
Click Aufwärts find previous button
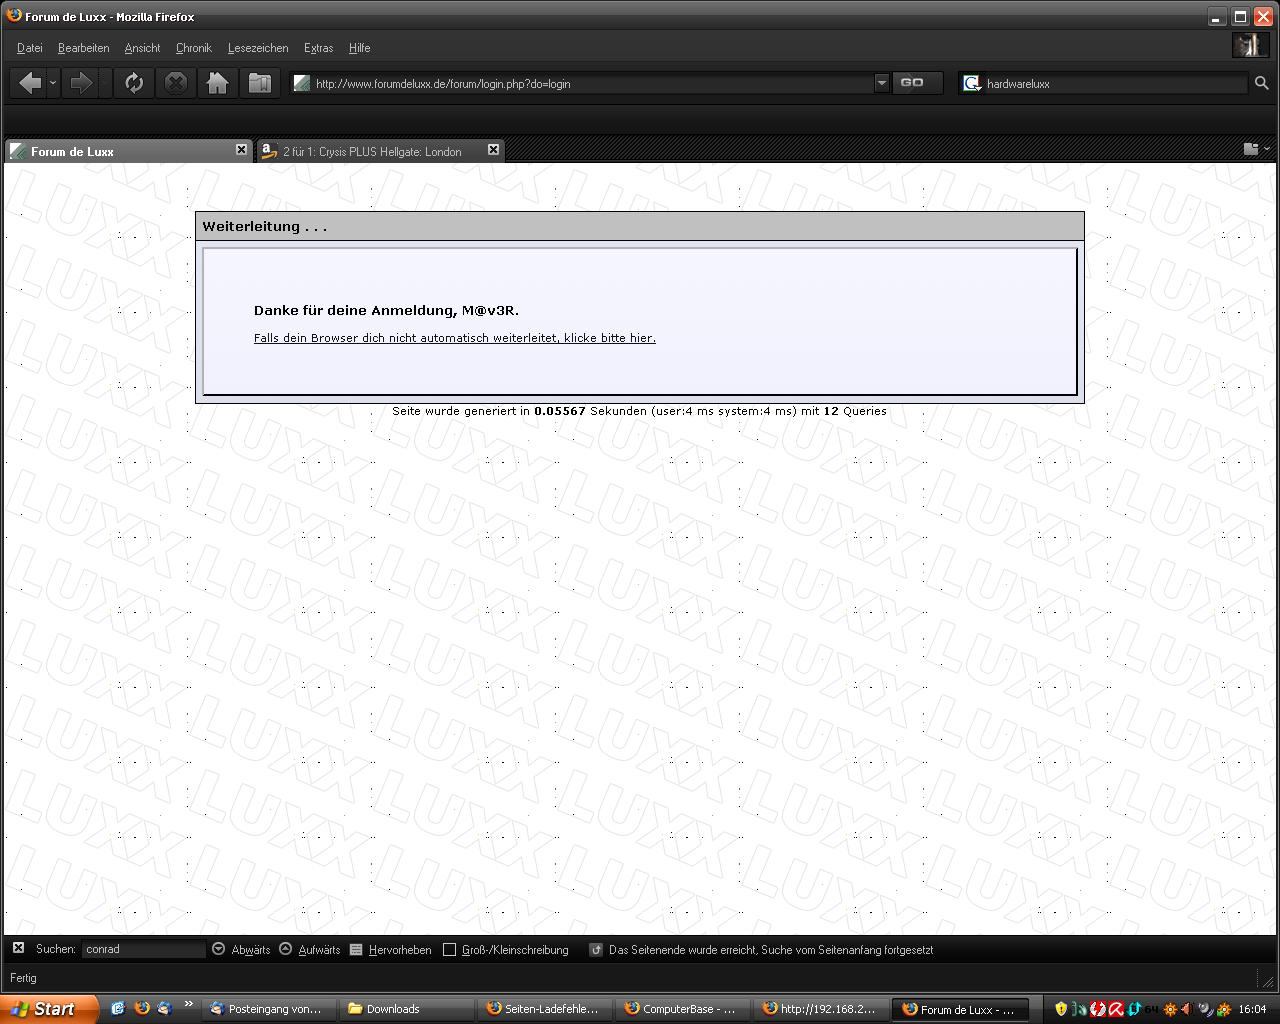coord(309,950)
